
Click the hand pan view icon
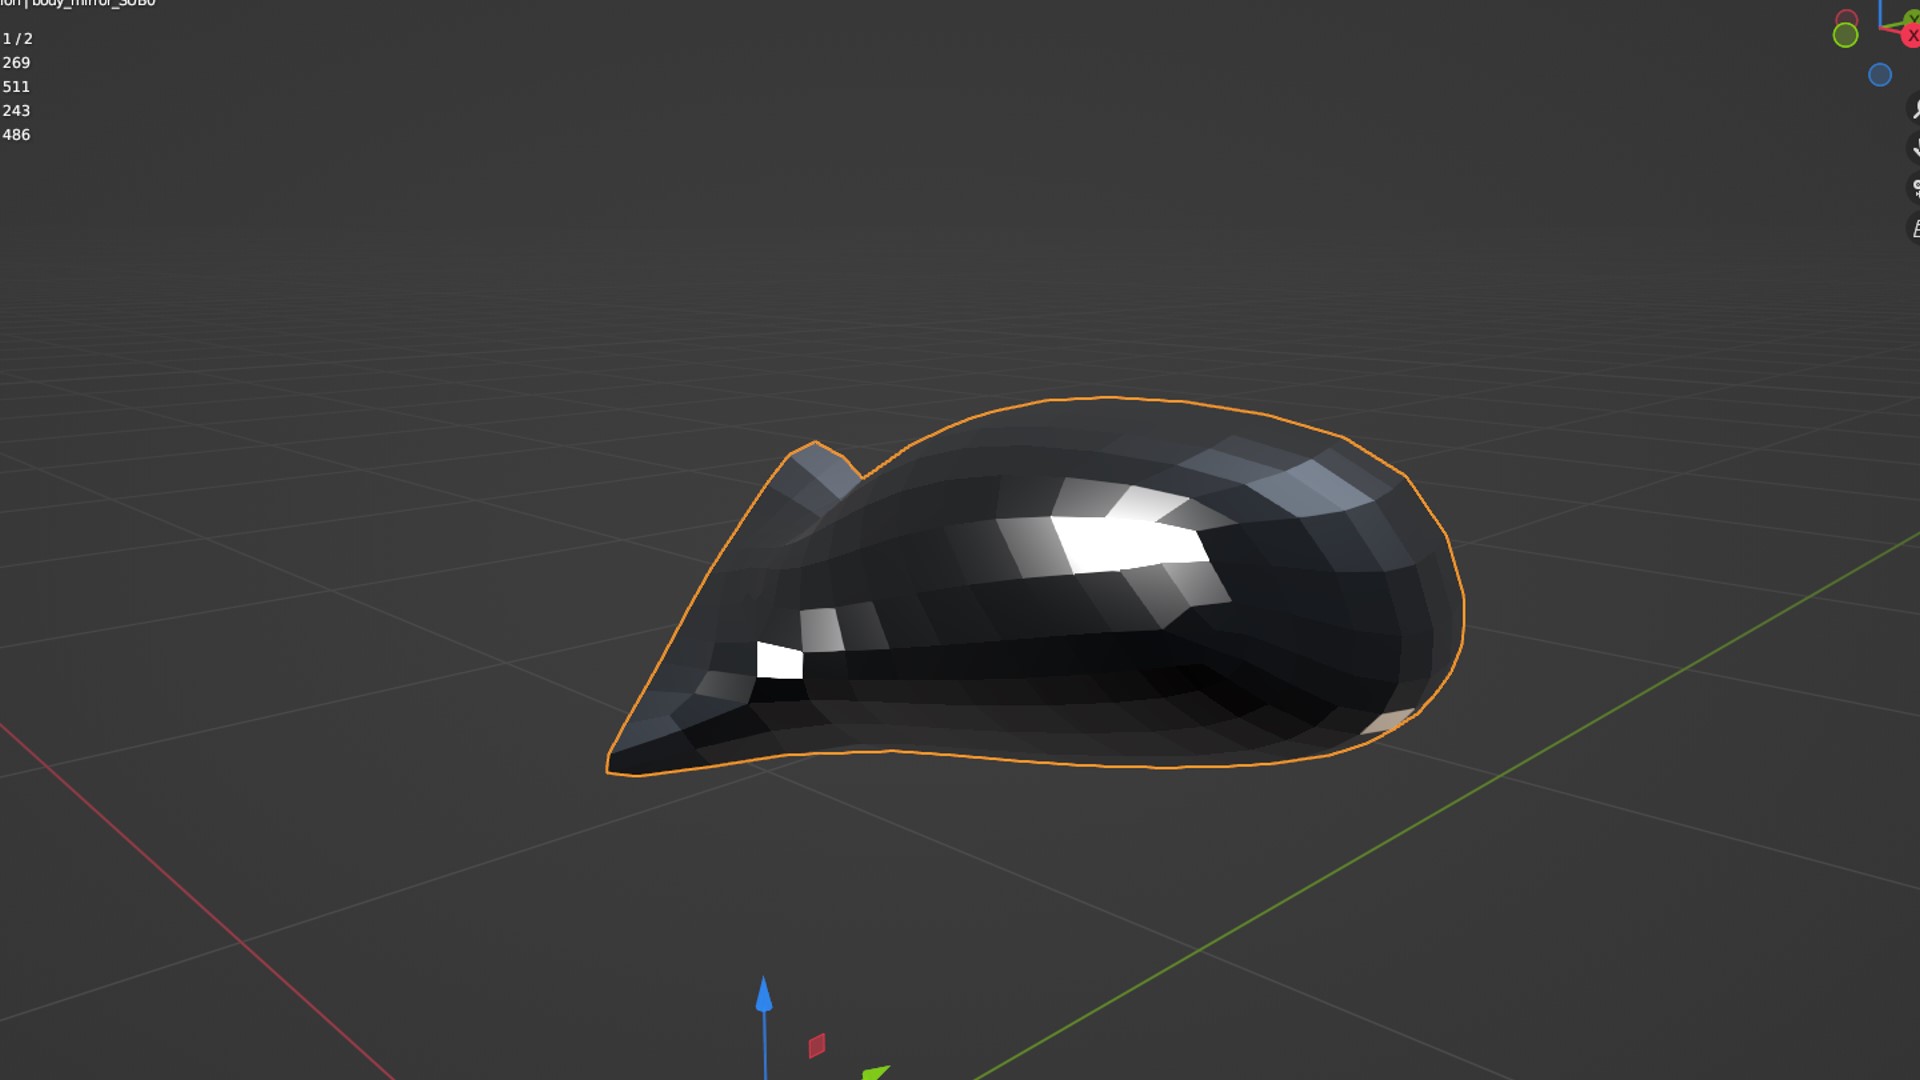click(x=1915, y=148)
